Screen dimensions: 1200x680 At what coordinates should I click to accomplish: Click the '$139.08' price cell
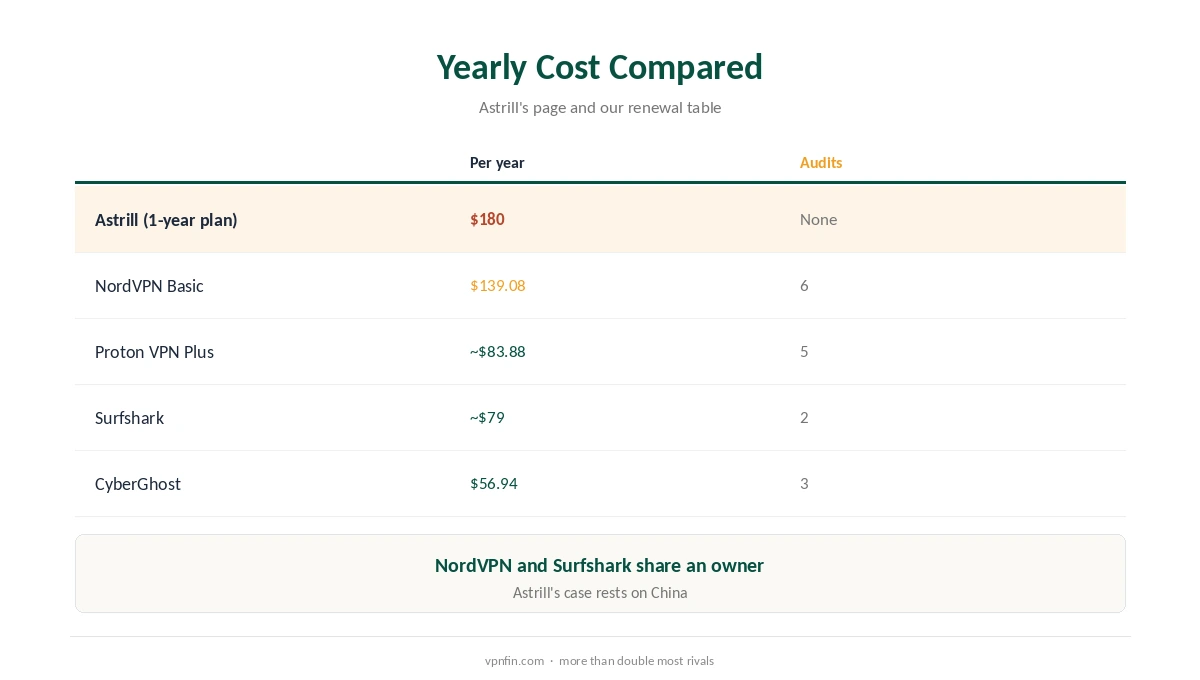coord(498,286)
